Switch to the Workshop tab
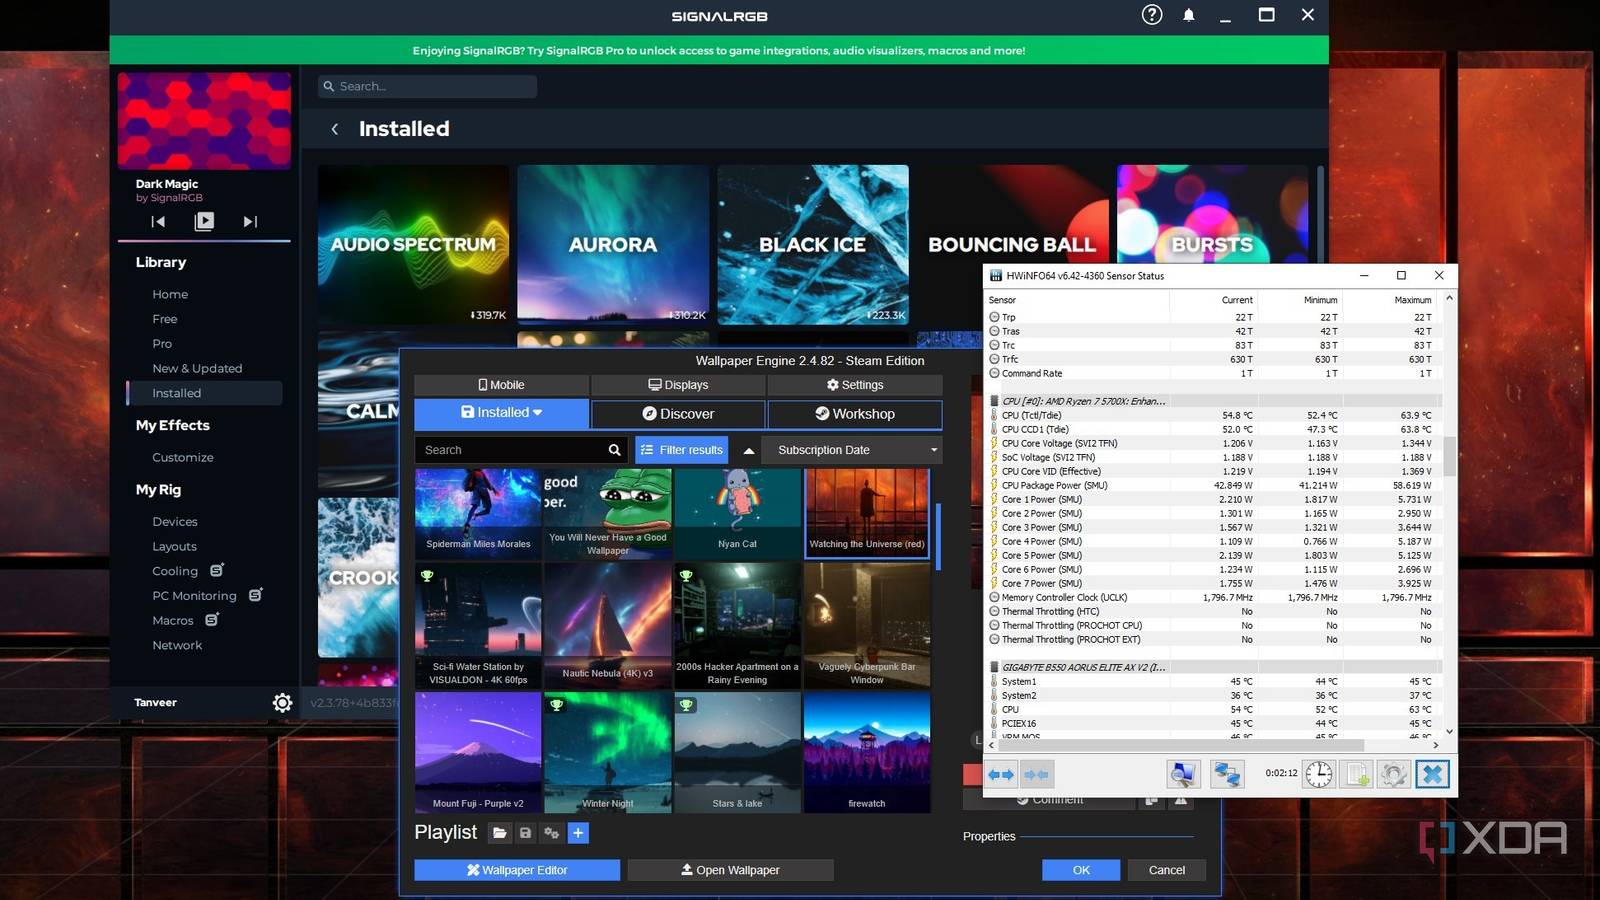 click(x=854, y=414)
